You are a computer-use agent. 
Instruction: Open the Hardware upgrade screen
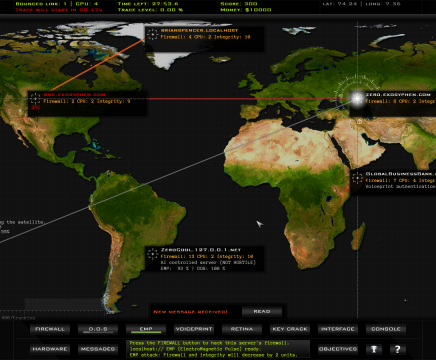point(50,349)
